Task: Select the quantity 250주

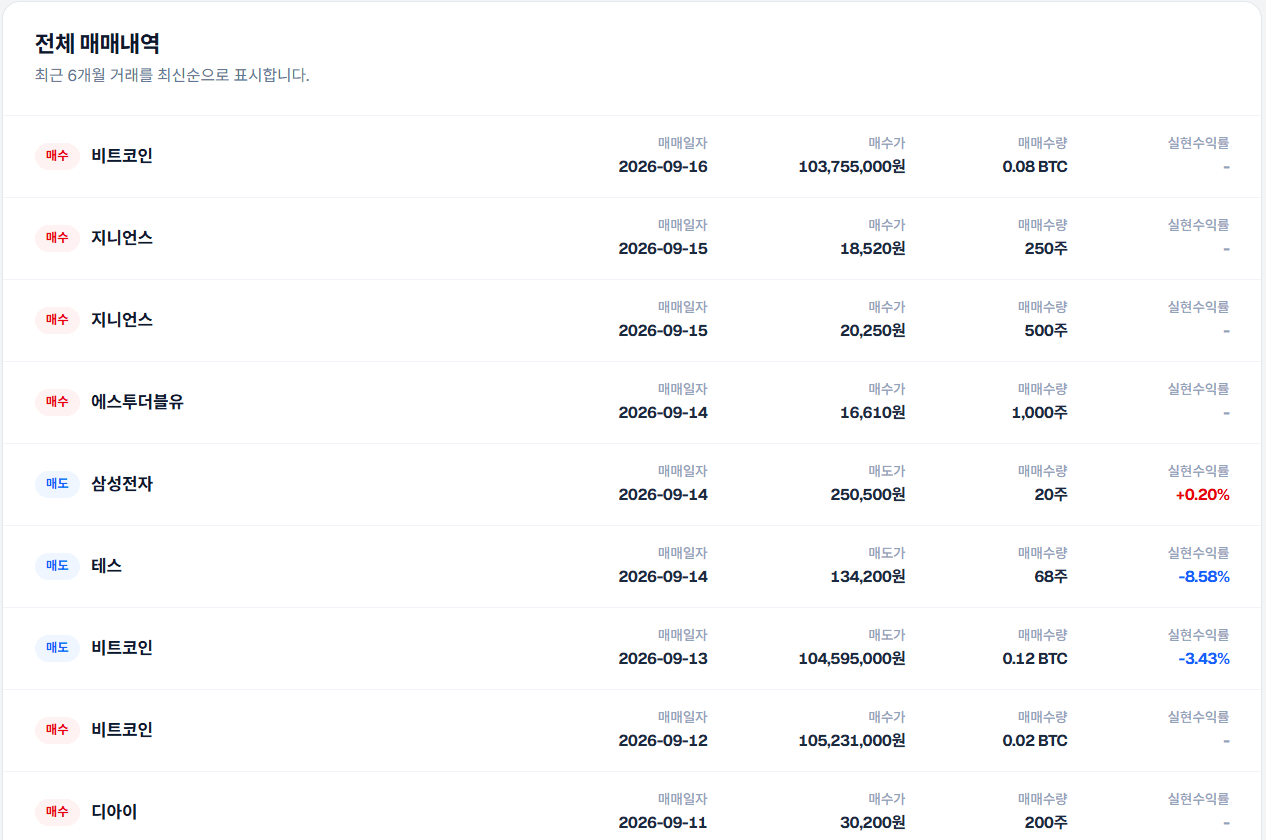Action: [1046, 249]
